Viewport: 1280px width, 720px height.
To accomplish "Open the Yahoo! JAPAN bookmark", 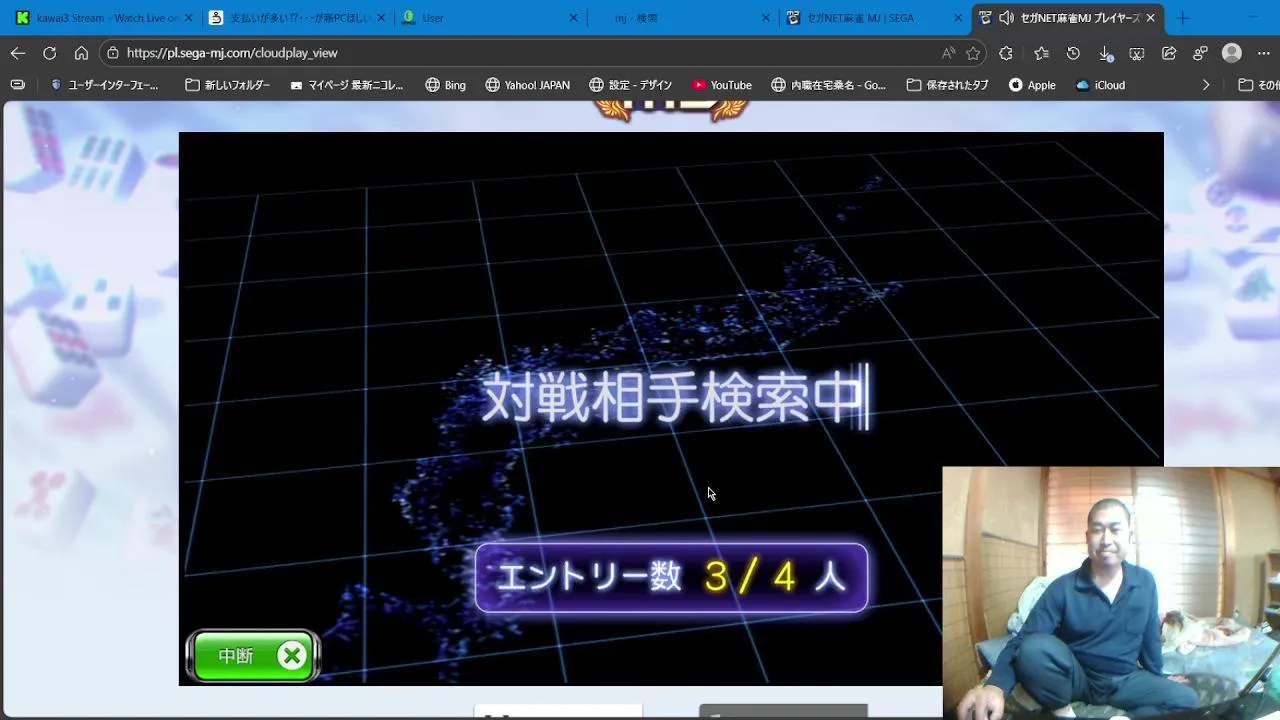I will 527,85.
